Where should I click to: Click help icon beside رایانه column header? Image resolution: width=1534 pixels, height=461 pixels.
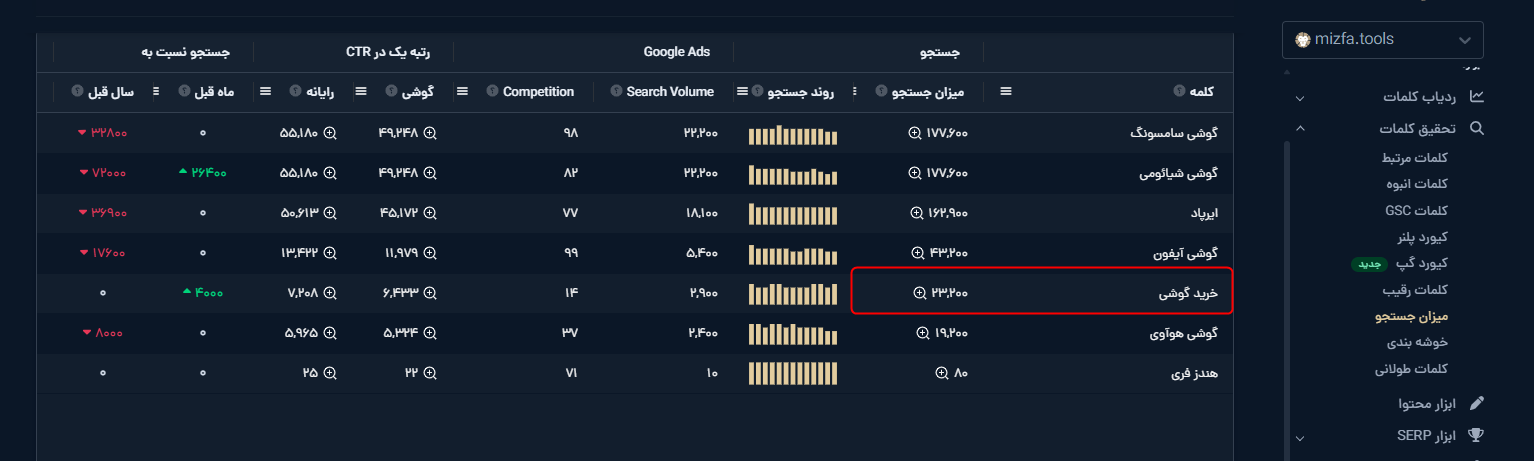(295, 91)
